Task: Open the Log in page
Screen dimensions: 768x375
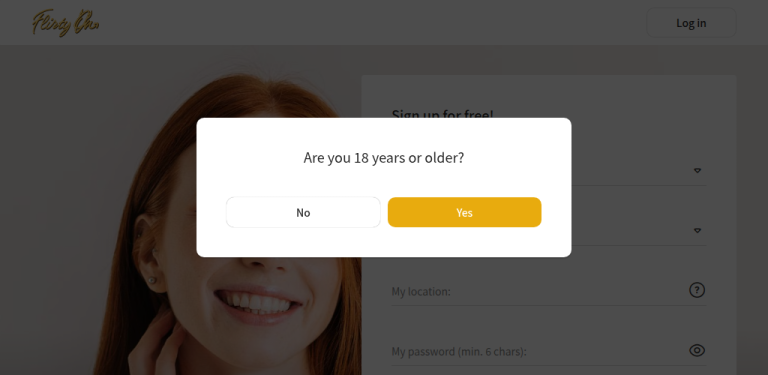Action: click(x=691, y=23)
